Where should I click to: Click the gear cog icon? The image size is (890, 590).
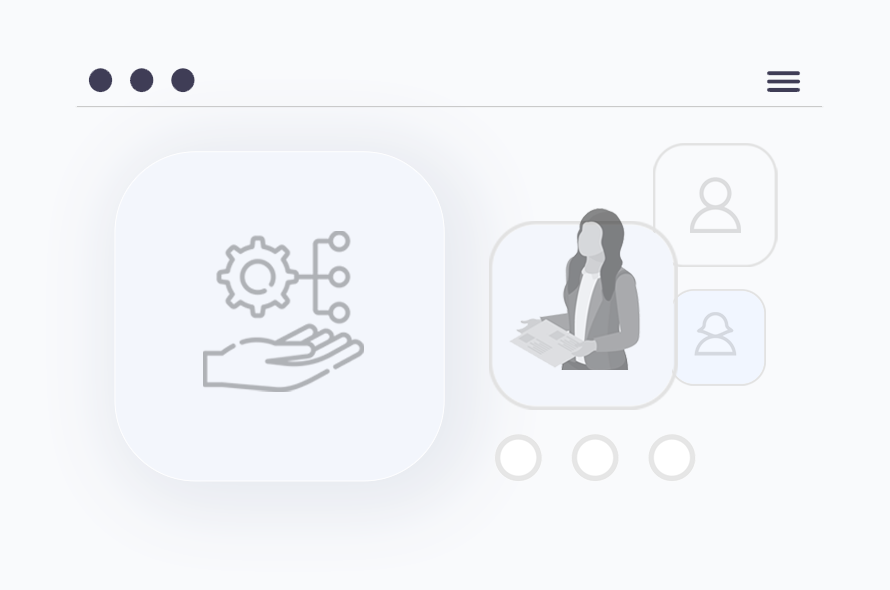tap(257, 277)
